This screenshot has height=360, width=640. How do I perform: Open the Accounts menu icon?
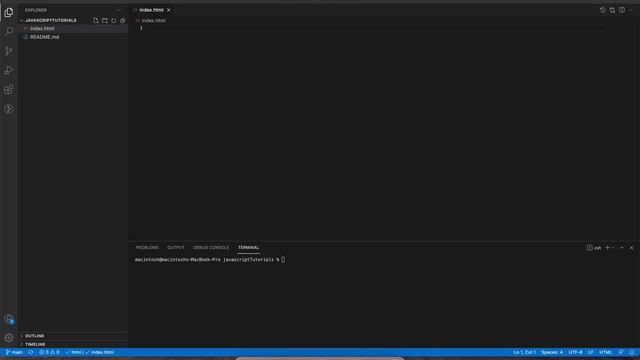(9, 319)
